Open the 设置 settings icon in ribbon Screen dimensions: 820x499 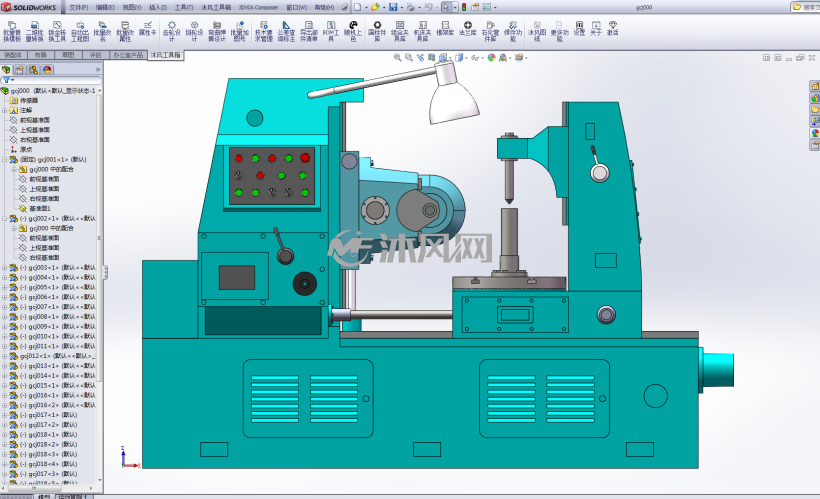579,28
